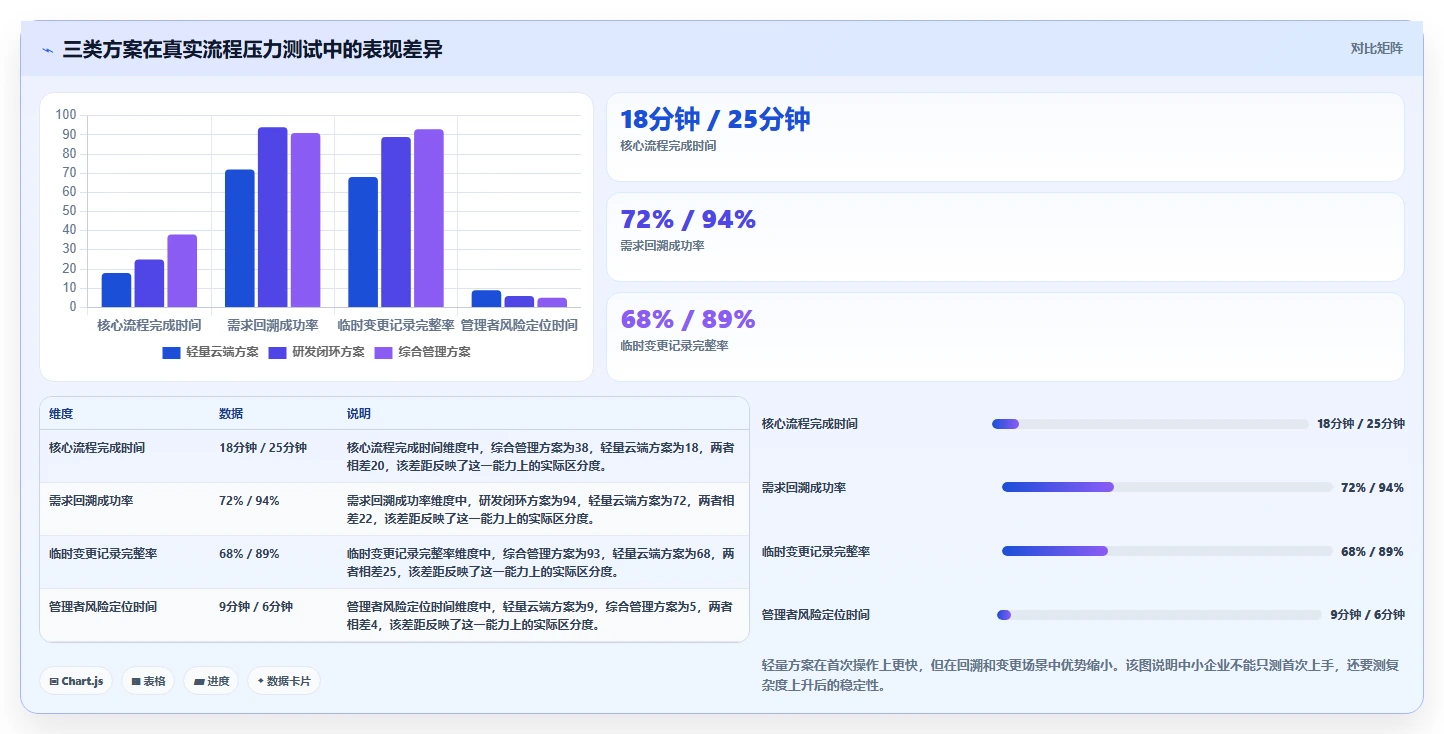Click 轻量云端方案 bar in 核心流程完成时间 group
The image size is (1444, 734).
[x=116, y=290]
